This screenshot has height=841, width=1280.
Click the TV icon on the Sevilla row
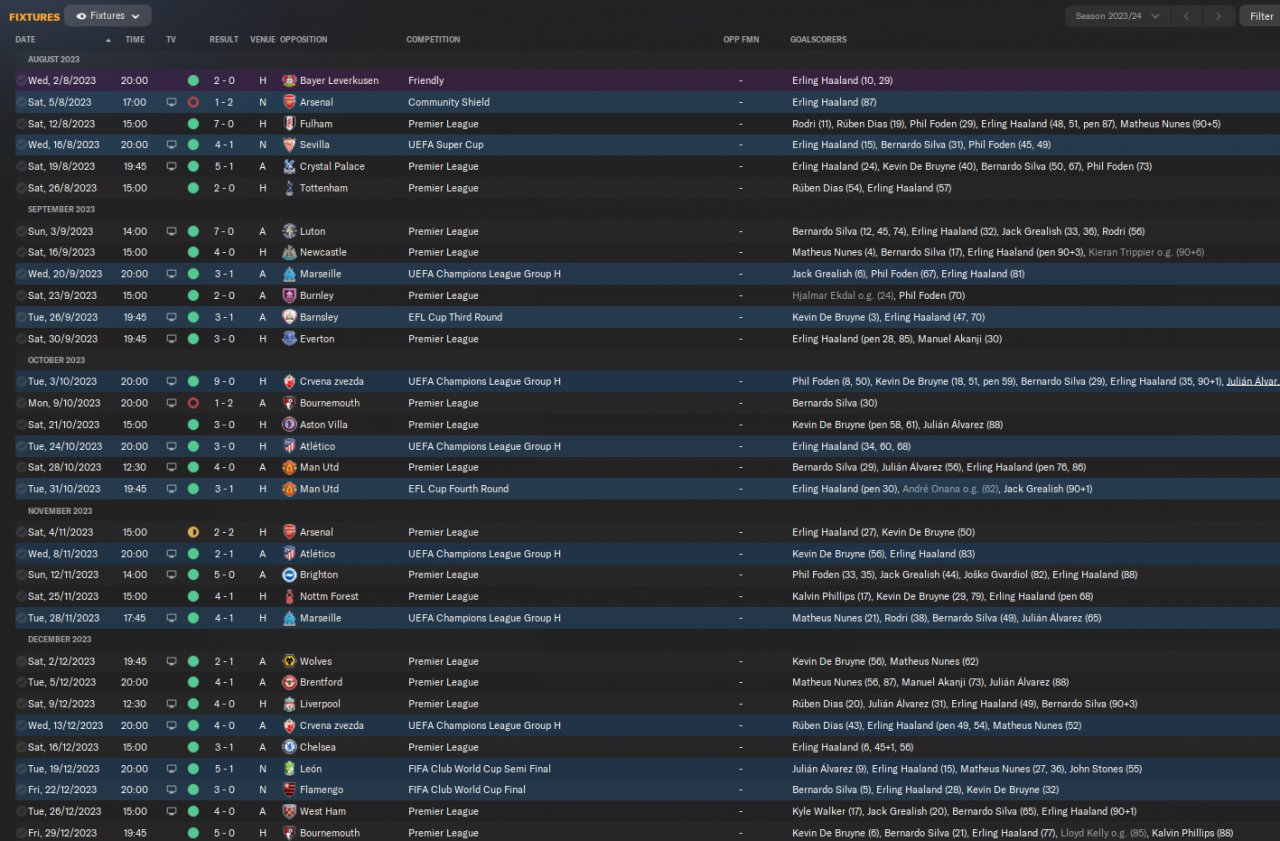pyautogui.click(x=171, y=145)
